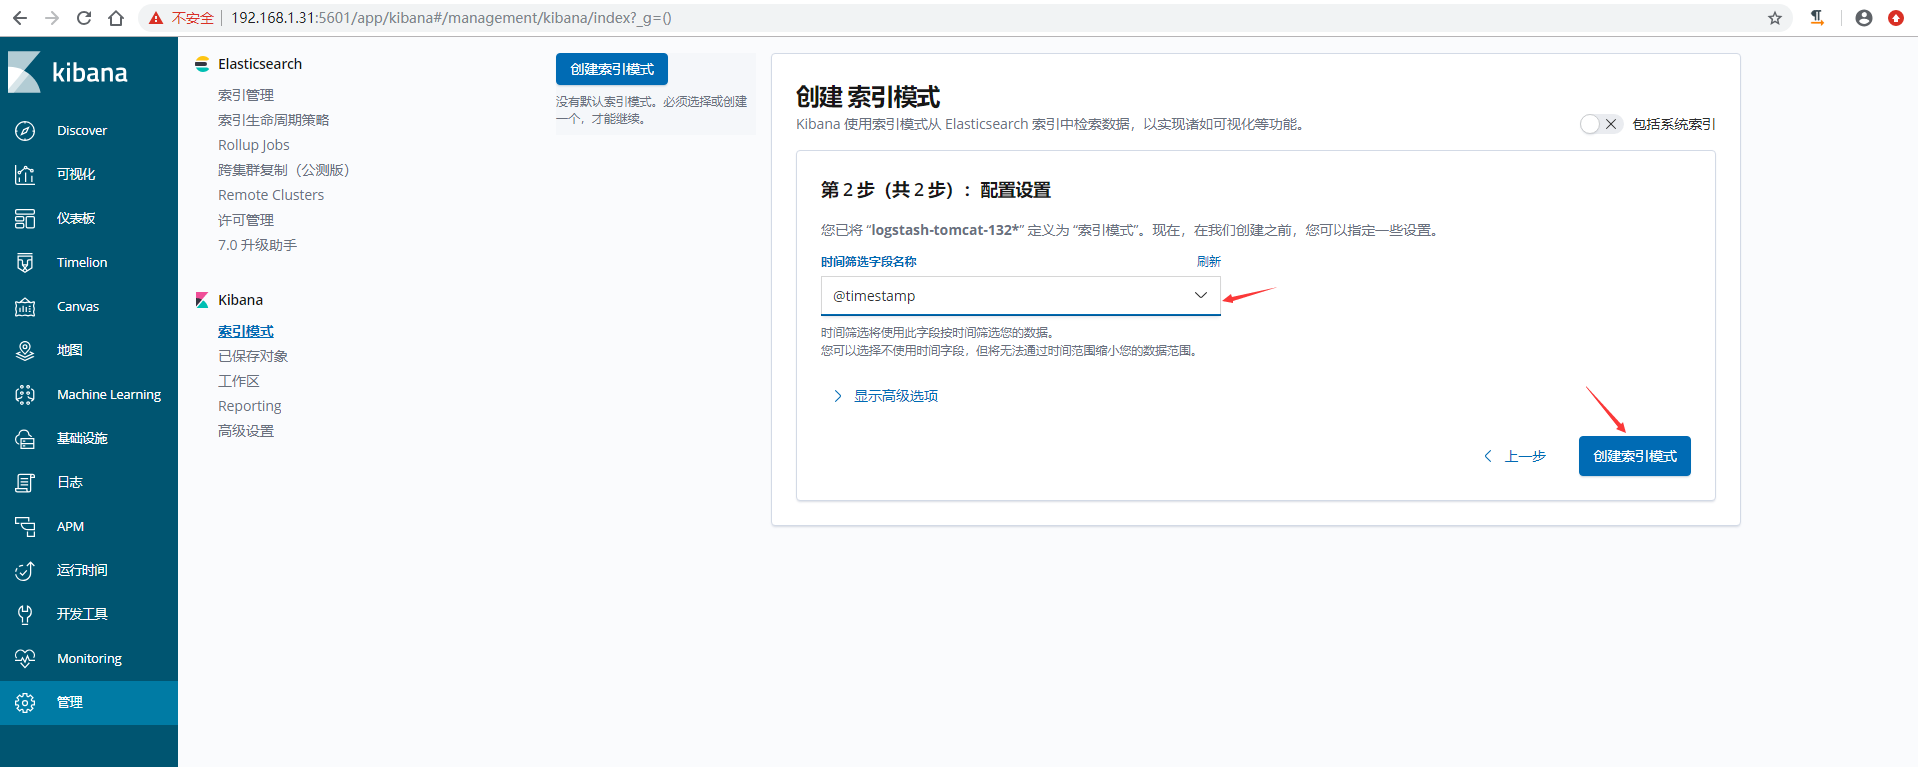This screenshot has width=1918, height=767.
Task: Go to browser home page icon
Action: [116, 18]
